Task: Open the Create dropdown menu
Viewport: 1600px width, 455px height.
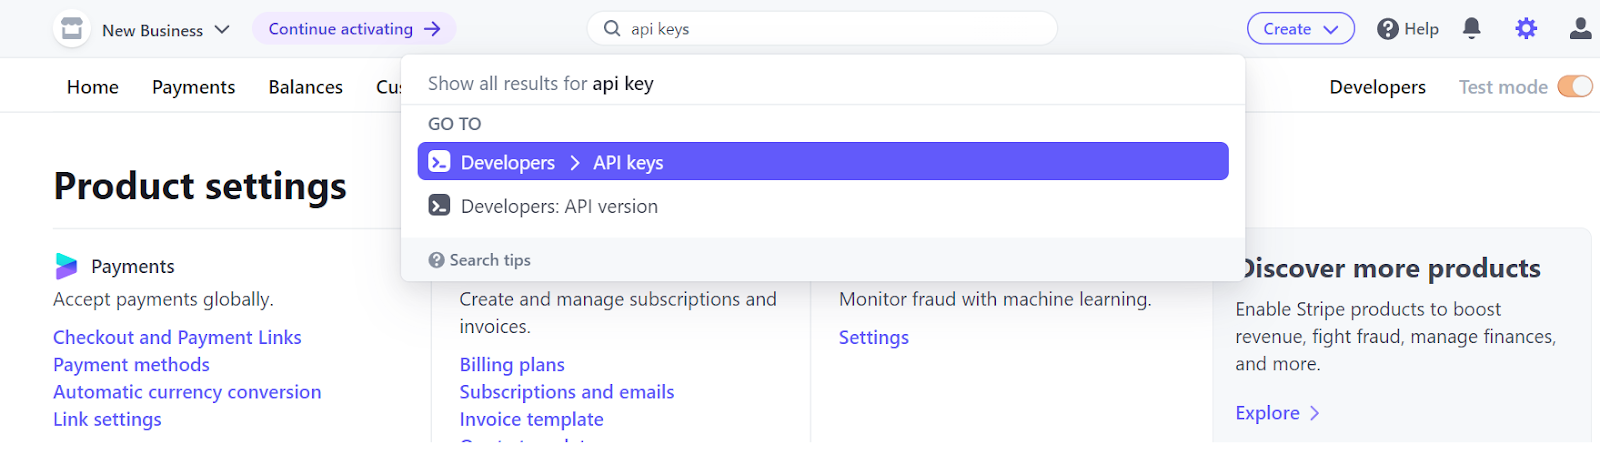Action: coord(1300,29)
